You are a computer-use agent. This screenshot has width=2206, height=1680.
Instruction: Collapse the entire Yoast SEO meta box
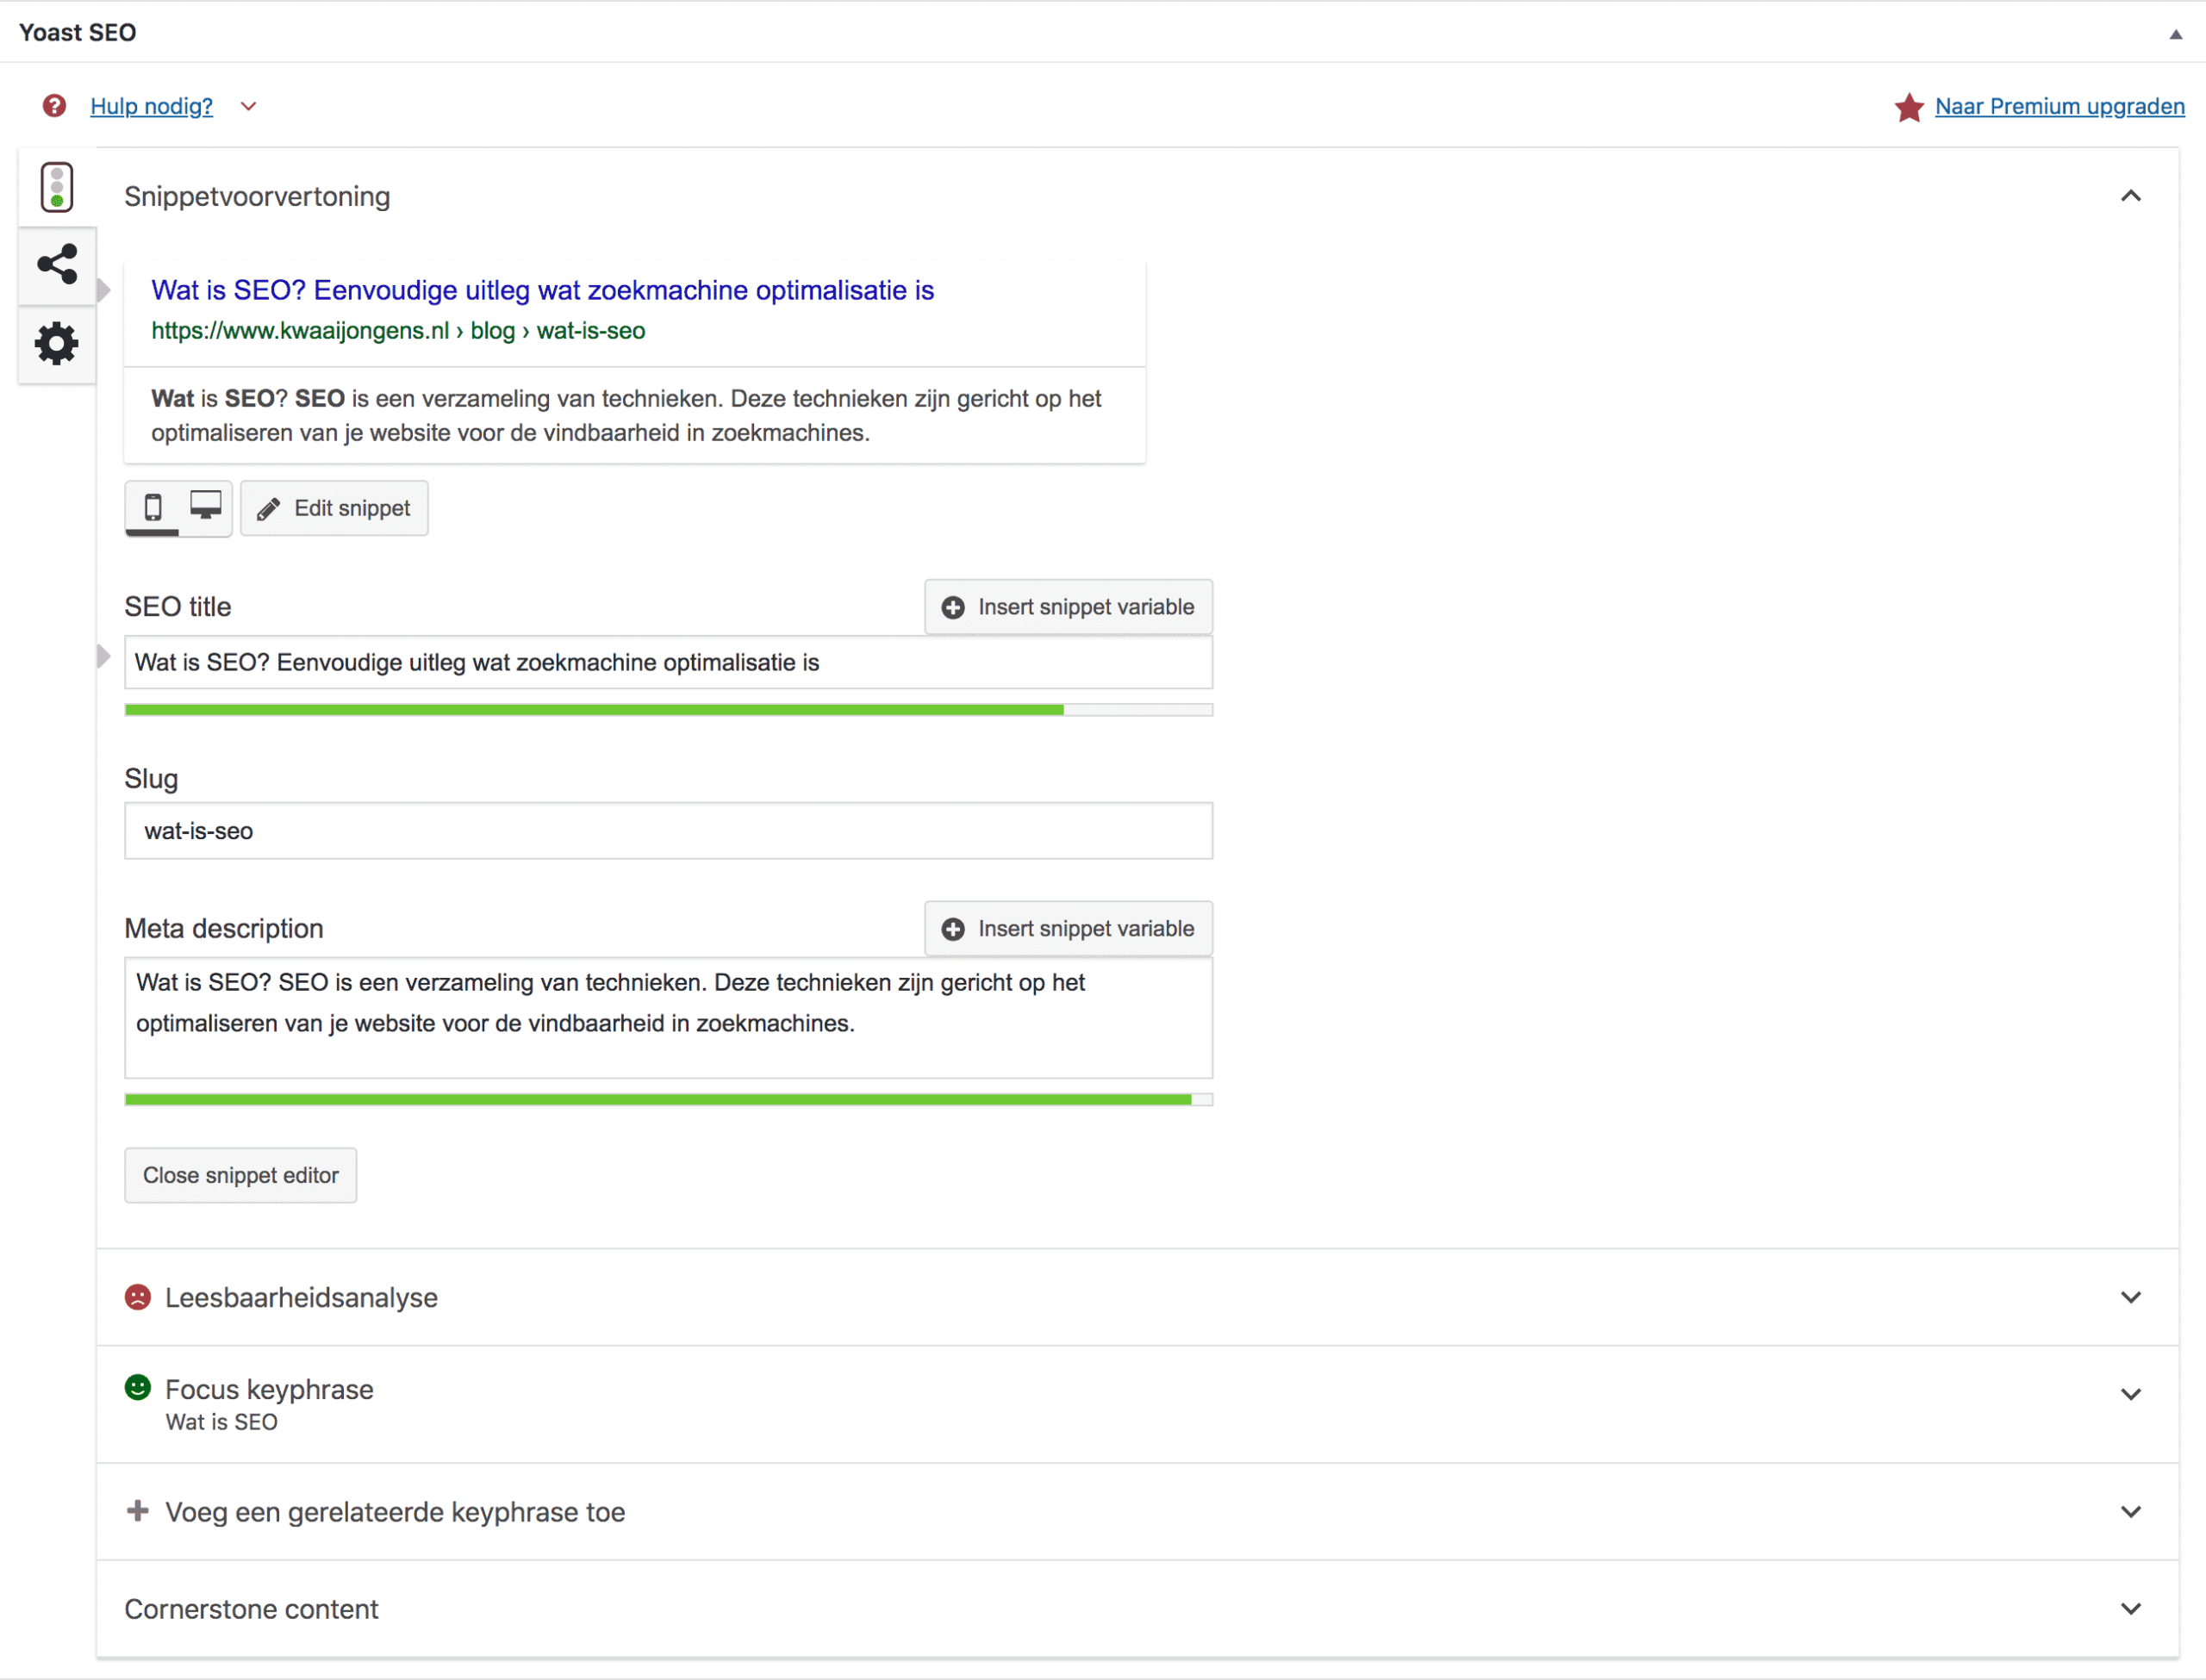point(2174,33)
